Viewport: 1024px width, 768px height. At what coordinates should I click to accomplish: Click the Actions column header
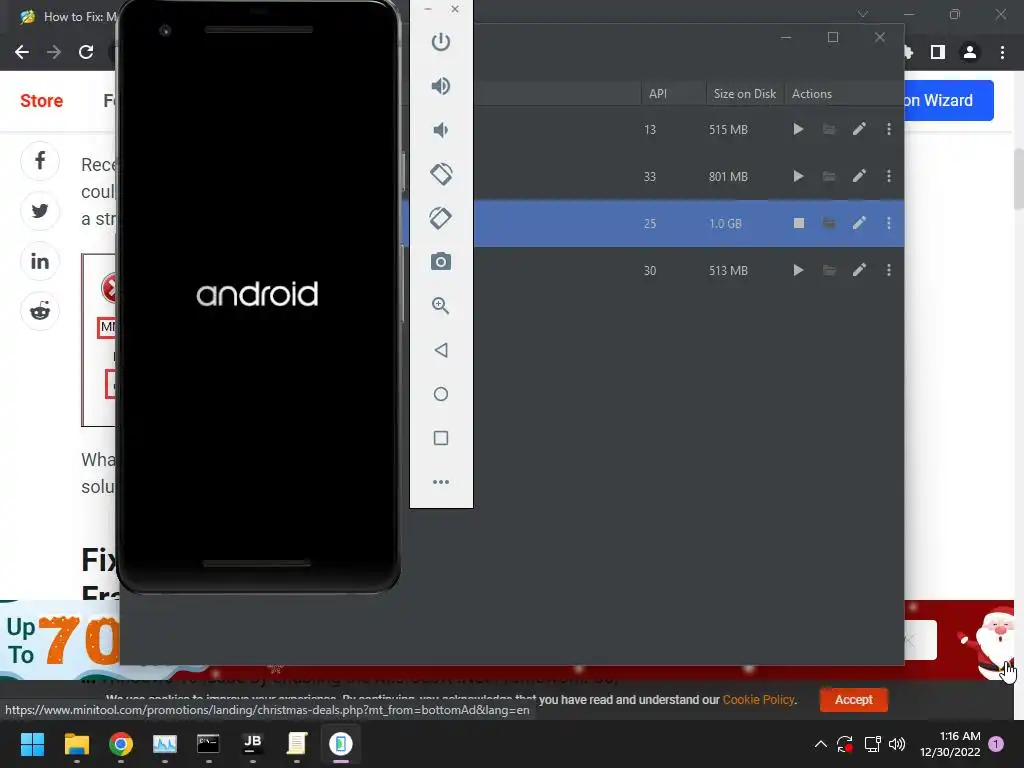844,94
